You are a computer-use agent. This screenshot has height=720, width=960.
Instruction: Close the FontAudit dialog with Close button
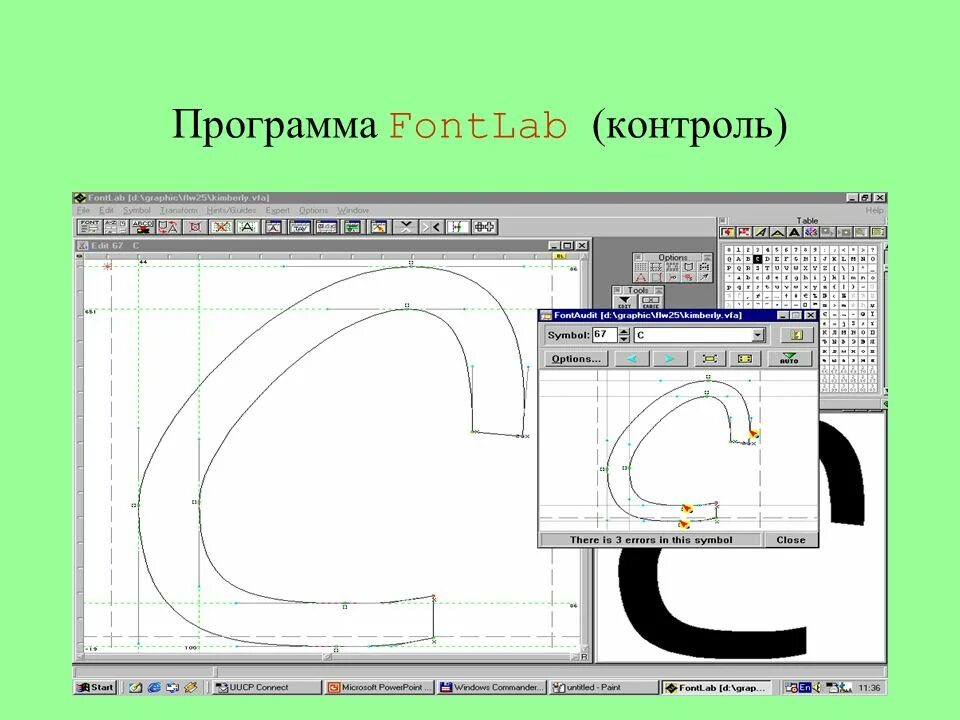[790, 540]
